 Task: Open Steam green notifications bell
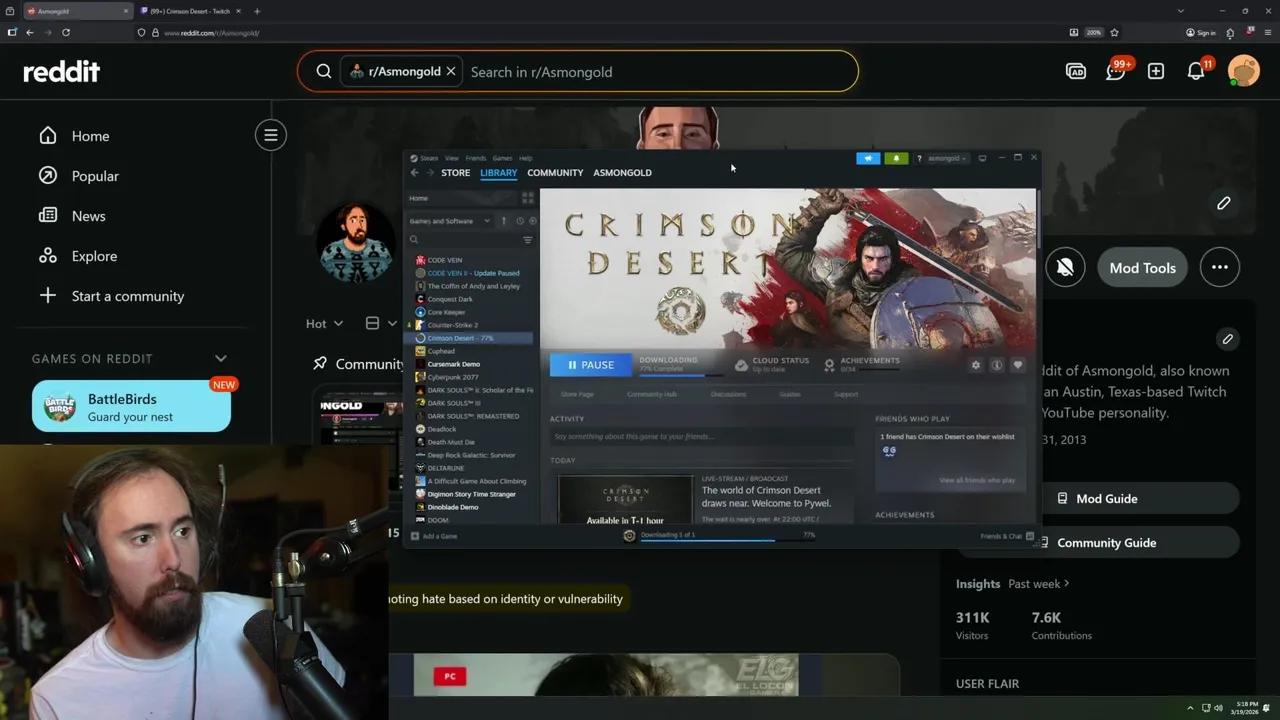896,158
